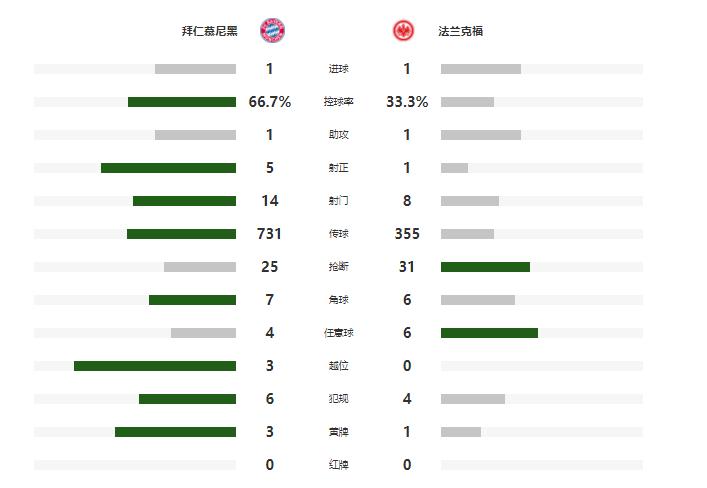Viewport: 707px width, 488px height.
Task: Click Bayern's green 射正 bar
Action: coord(168,168)
